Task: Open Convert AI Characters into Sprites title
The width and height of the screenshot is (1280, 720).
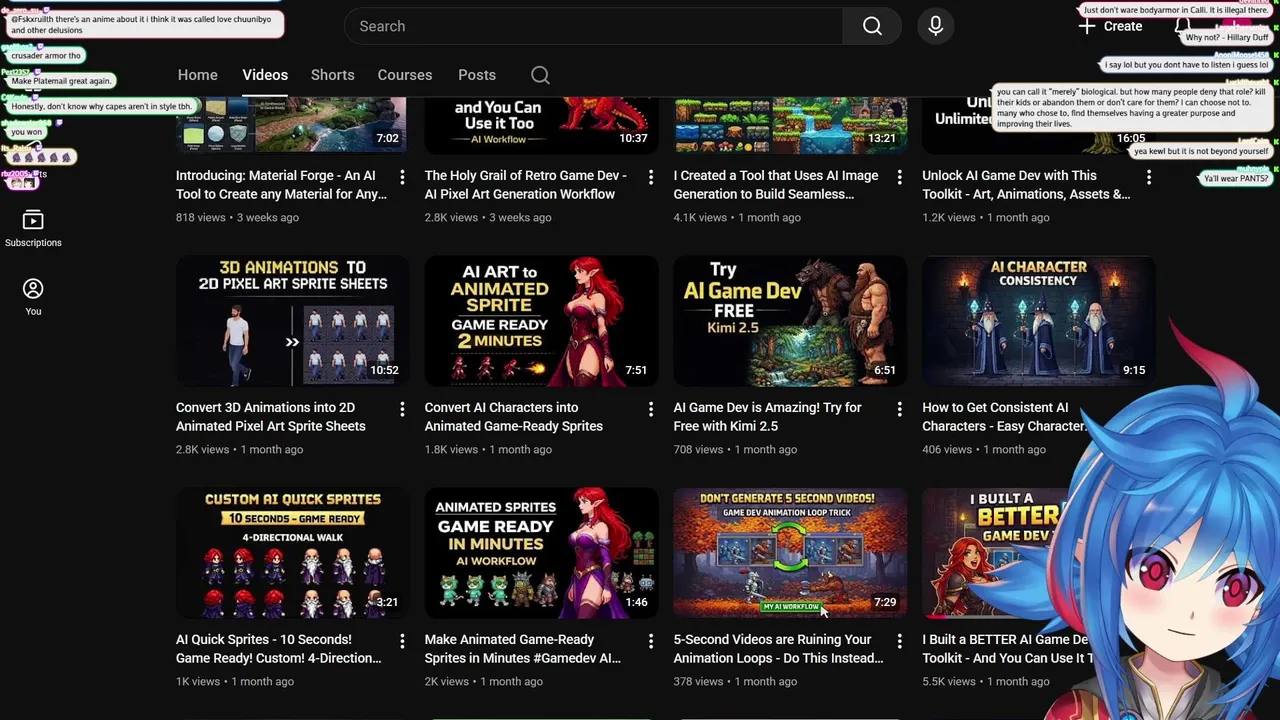Action: (514, 417)
